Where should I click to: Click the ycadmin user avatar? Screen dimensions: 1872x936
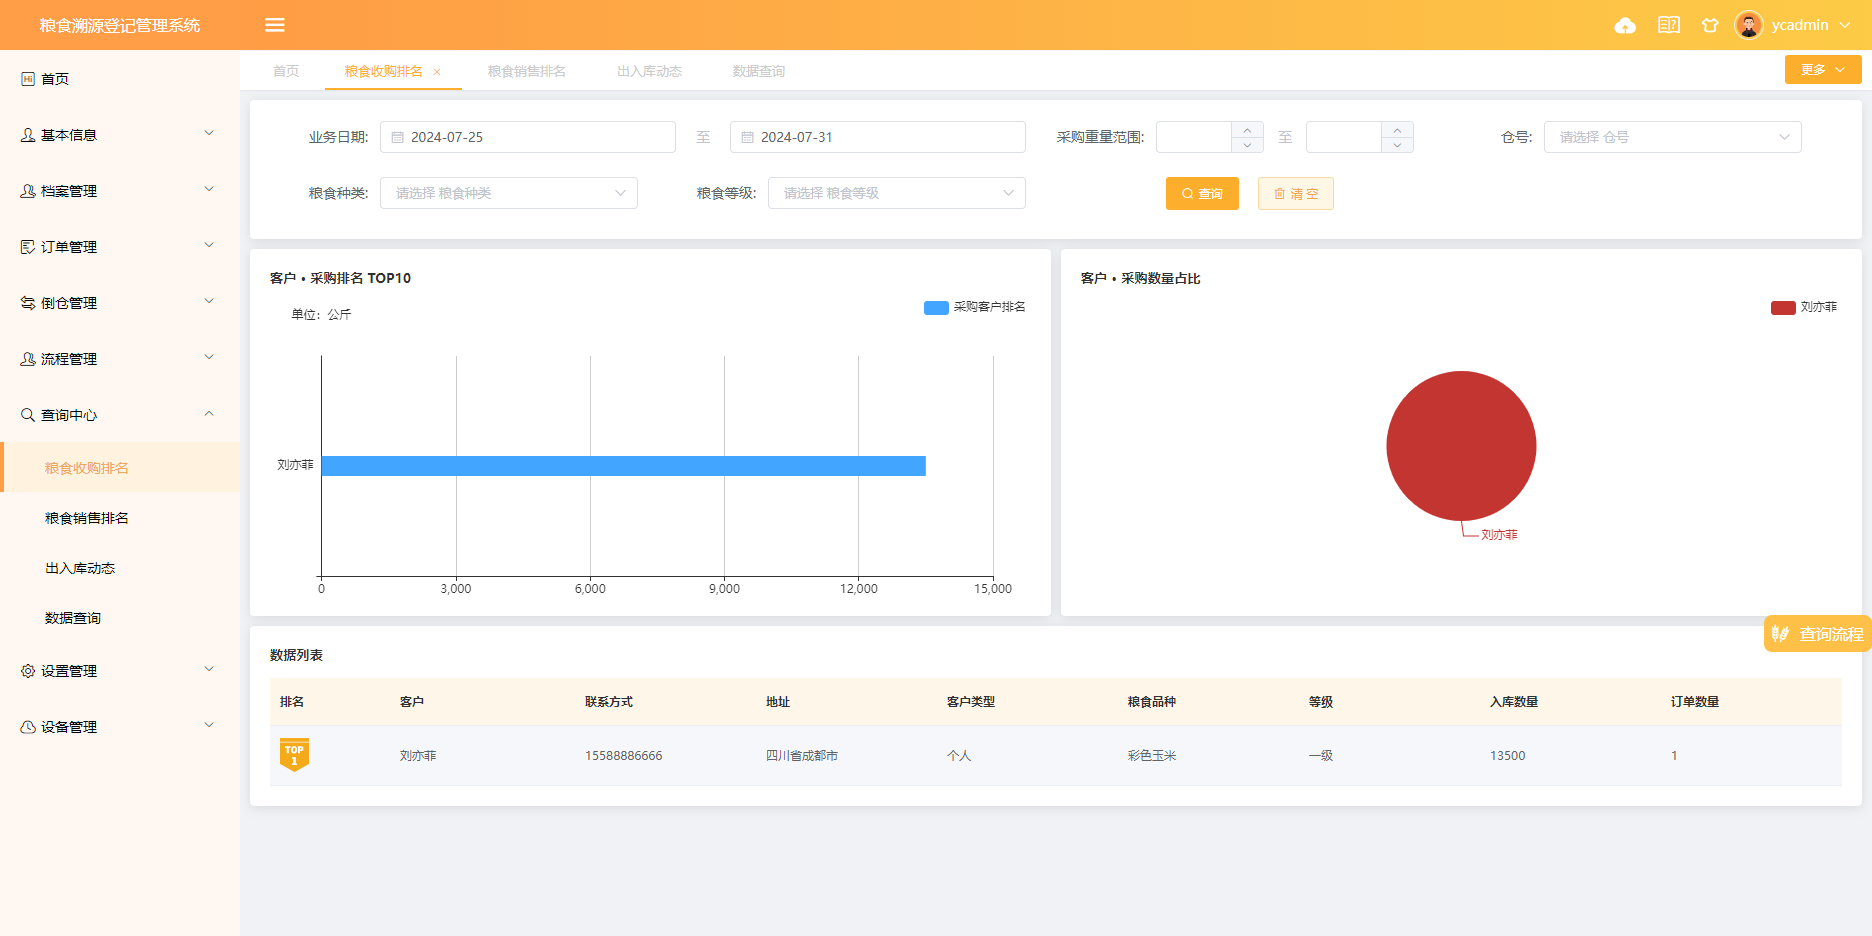click(x=1748, y=25)
